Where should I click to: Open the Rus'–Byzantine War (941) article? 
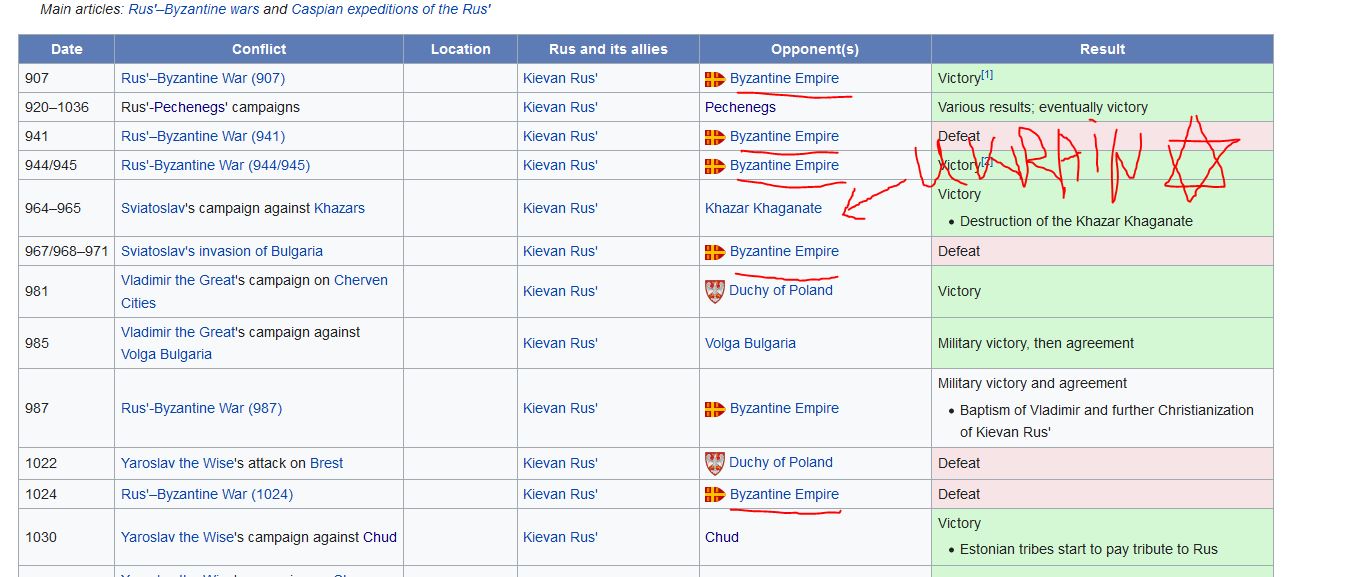(203, 136)
